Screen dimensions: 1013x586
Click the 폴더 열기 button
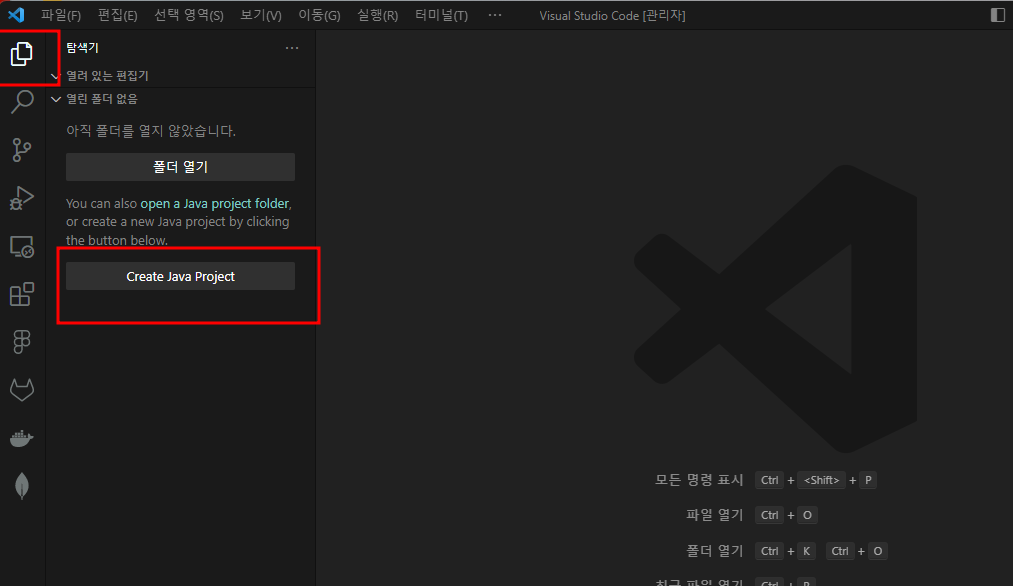[180, 167]
